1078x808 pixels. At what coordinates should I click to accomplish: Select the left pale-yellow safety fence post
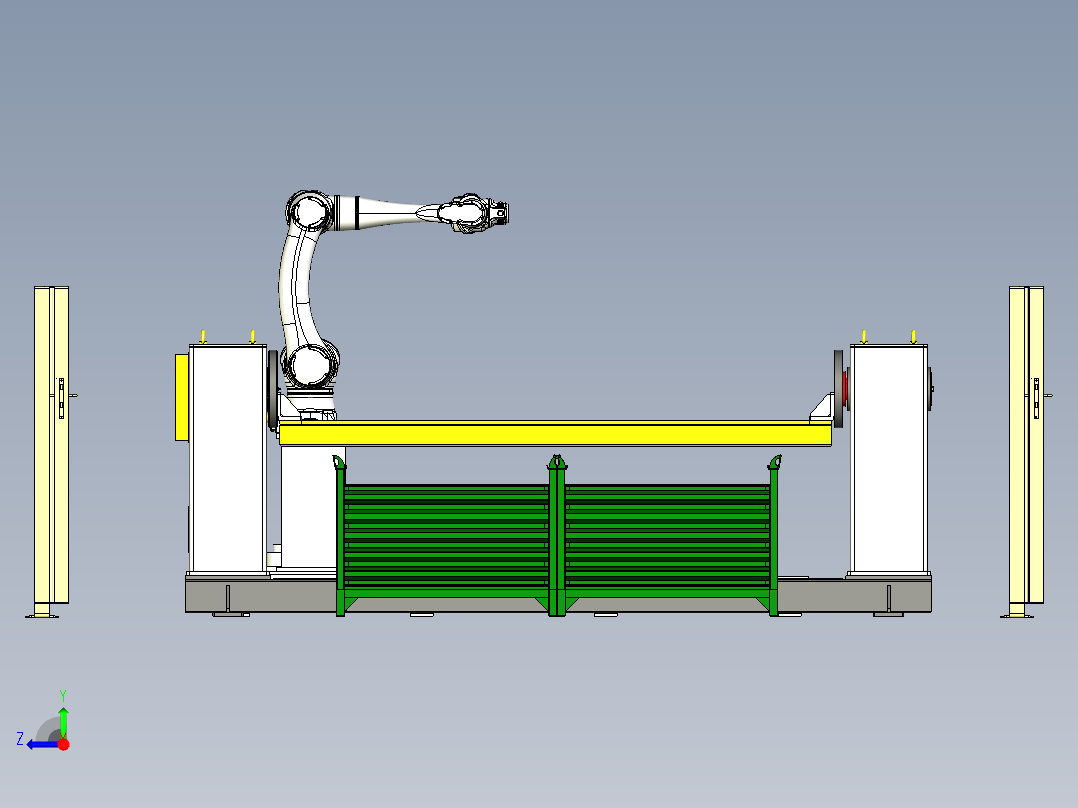pyautogui.click(x=52, y=450)
